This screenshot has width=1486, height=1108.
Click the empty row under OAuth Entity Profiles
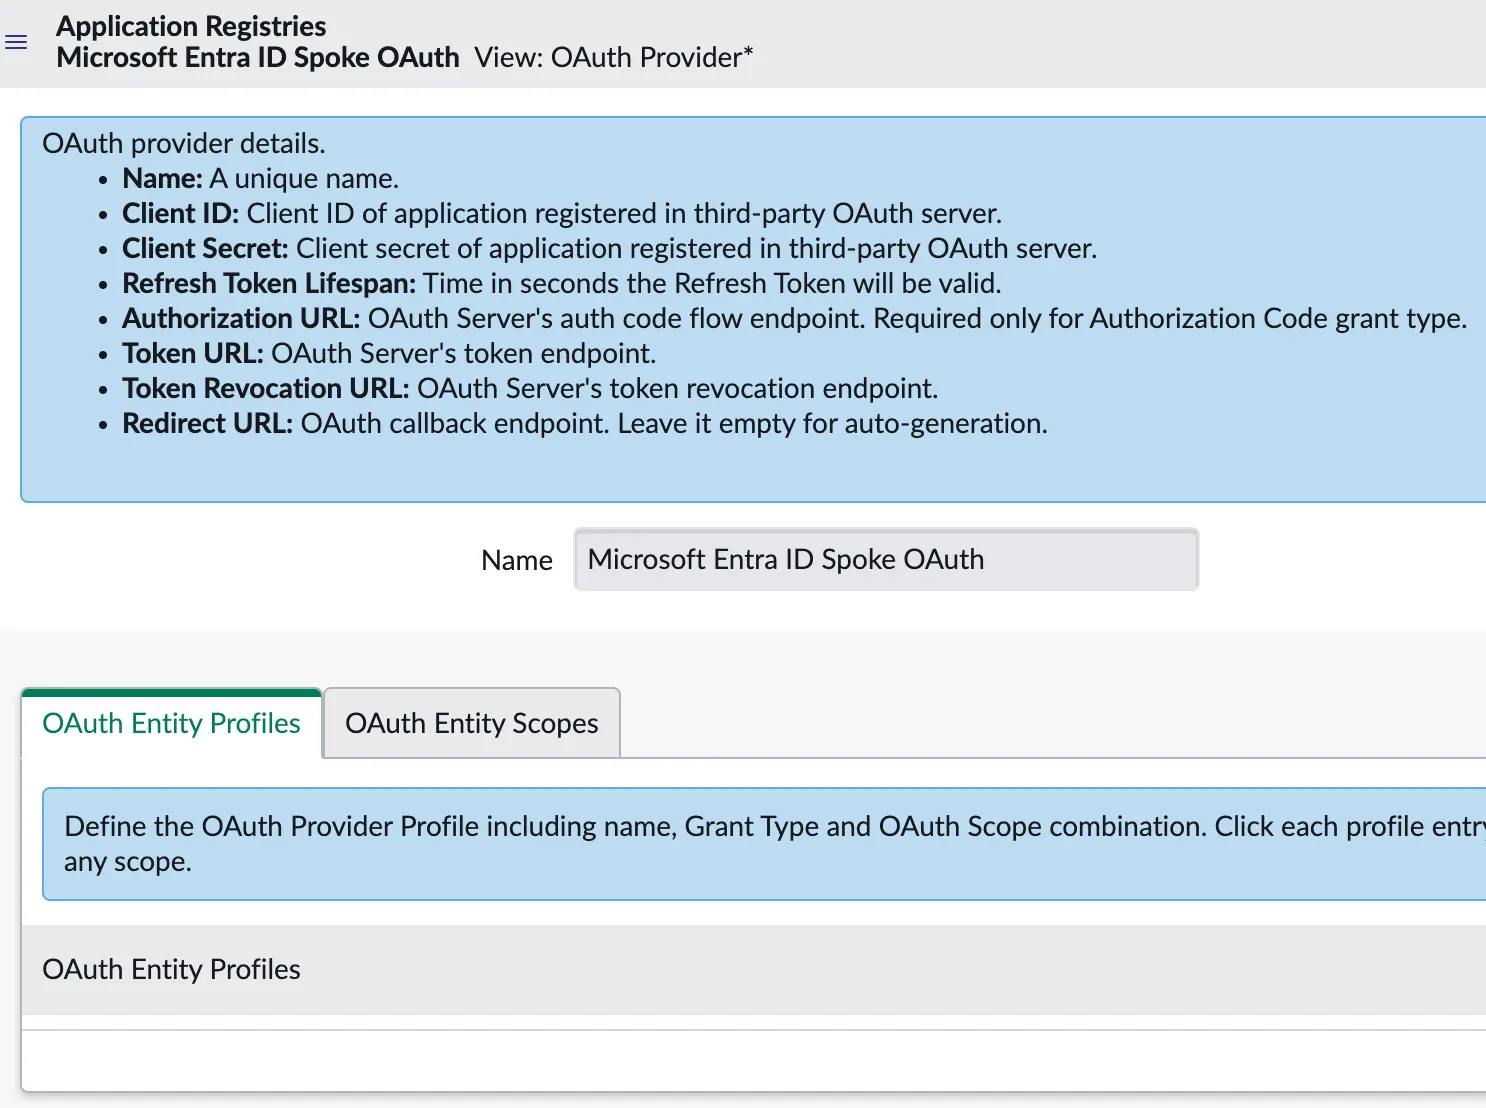point(754,1060)
